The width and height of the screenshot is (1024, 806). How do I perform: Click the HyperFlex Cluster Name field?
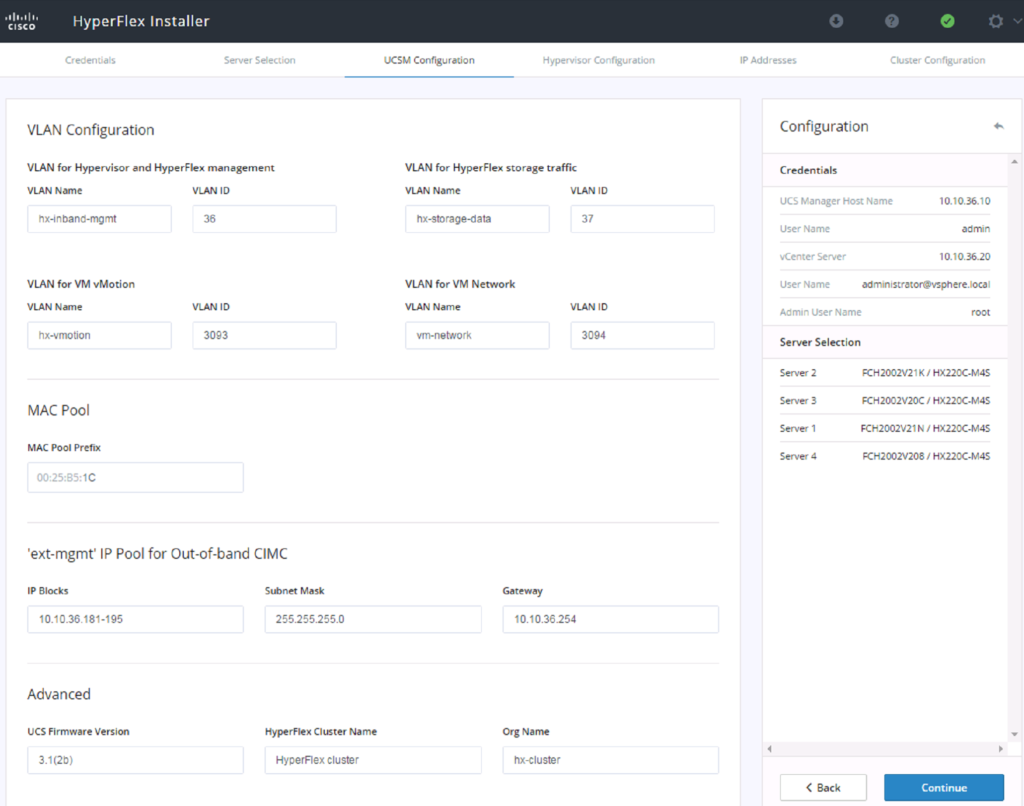click(373, 760)
